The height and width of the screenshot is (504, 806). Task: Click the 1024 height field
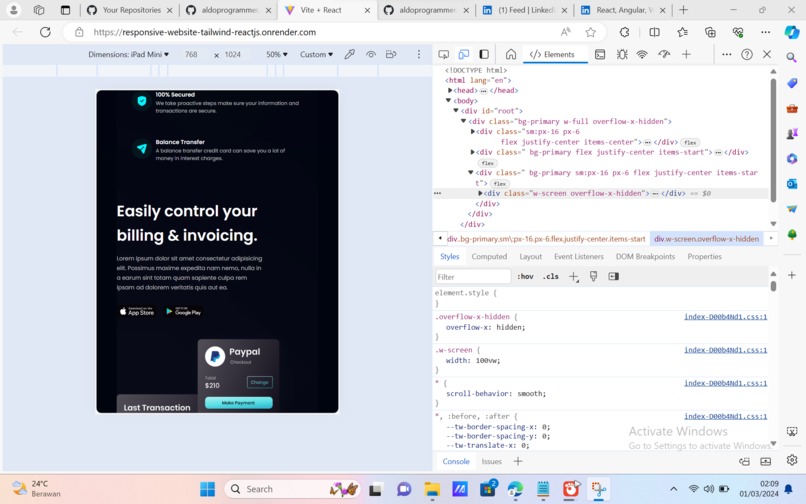[232, 55]
